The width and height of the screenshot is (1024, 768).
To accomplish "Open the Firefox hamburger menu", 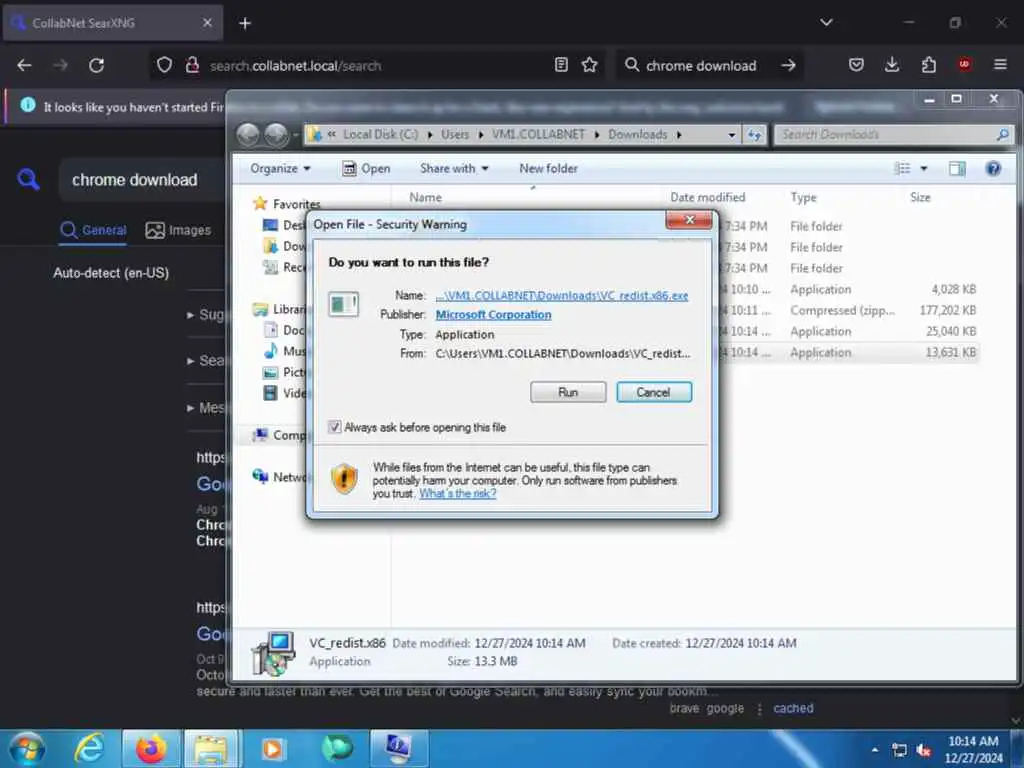I will [1000, 65].
